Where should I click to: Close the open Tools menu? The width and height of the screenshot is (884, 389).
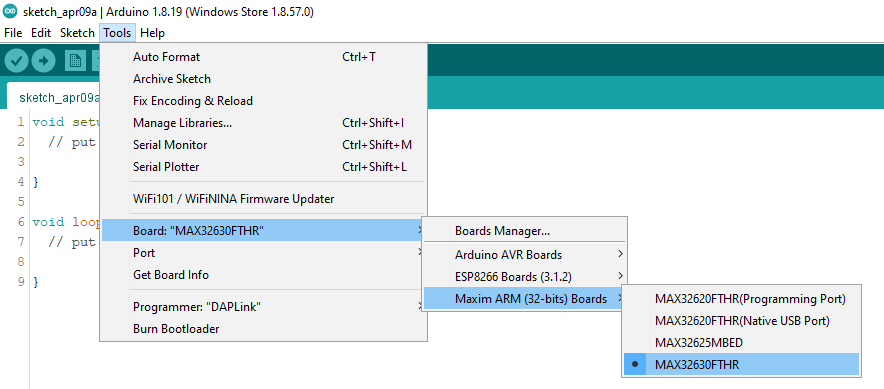click(x=117, y=33)
